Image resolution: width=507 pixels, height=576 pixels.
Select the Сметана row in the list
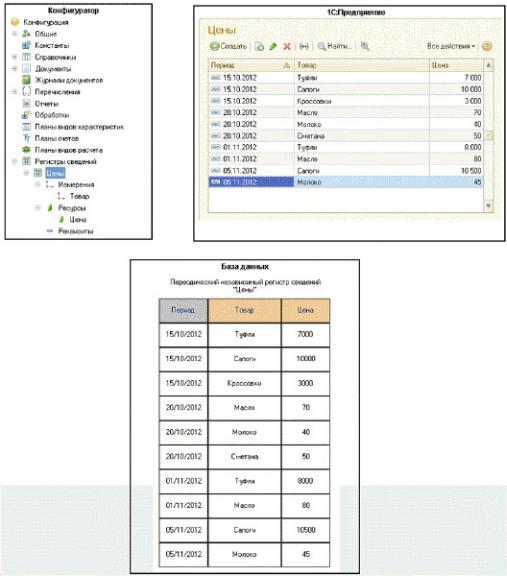click(x=346, y=136)
